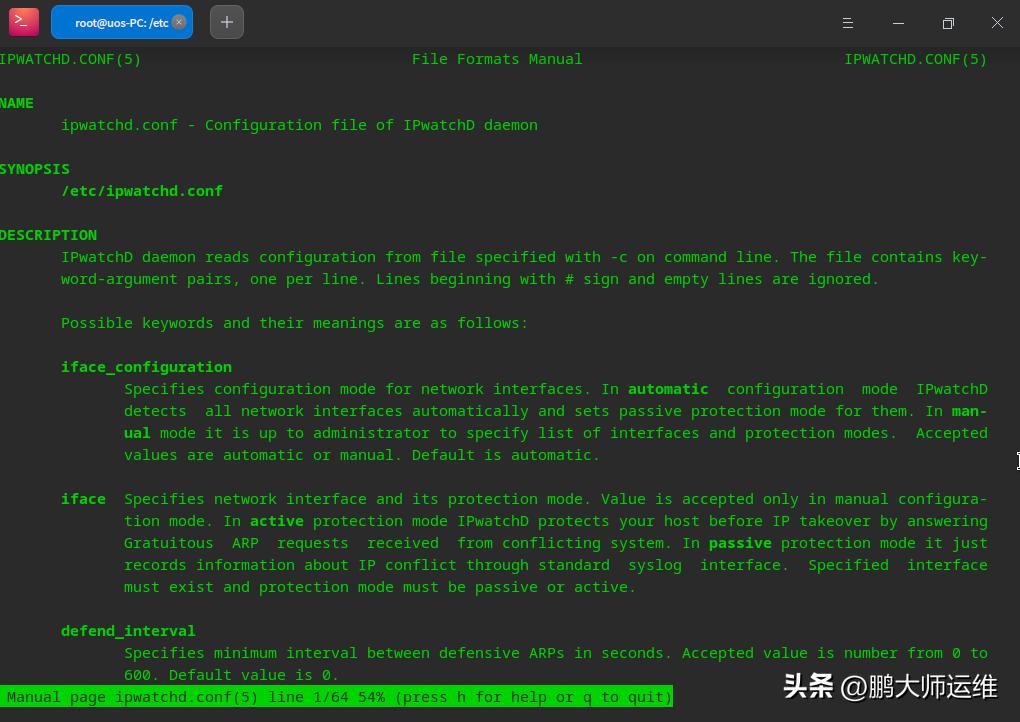
Task: Click IPWATCHD.CONF(5) in the top-left corner
Action: (70, 59)
